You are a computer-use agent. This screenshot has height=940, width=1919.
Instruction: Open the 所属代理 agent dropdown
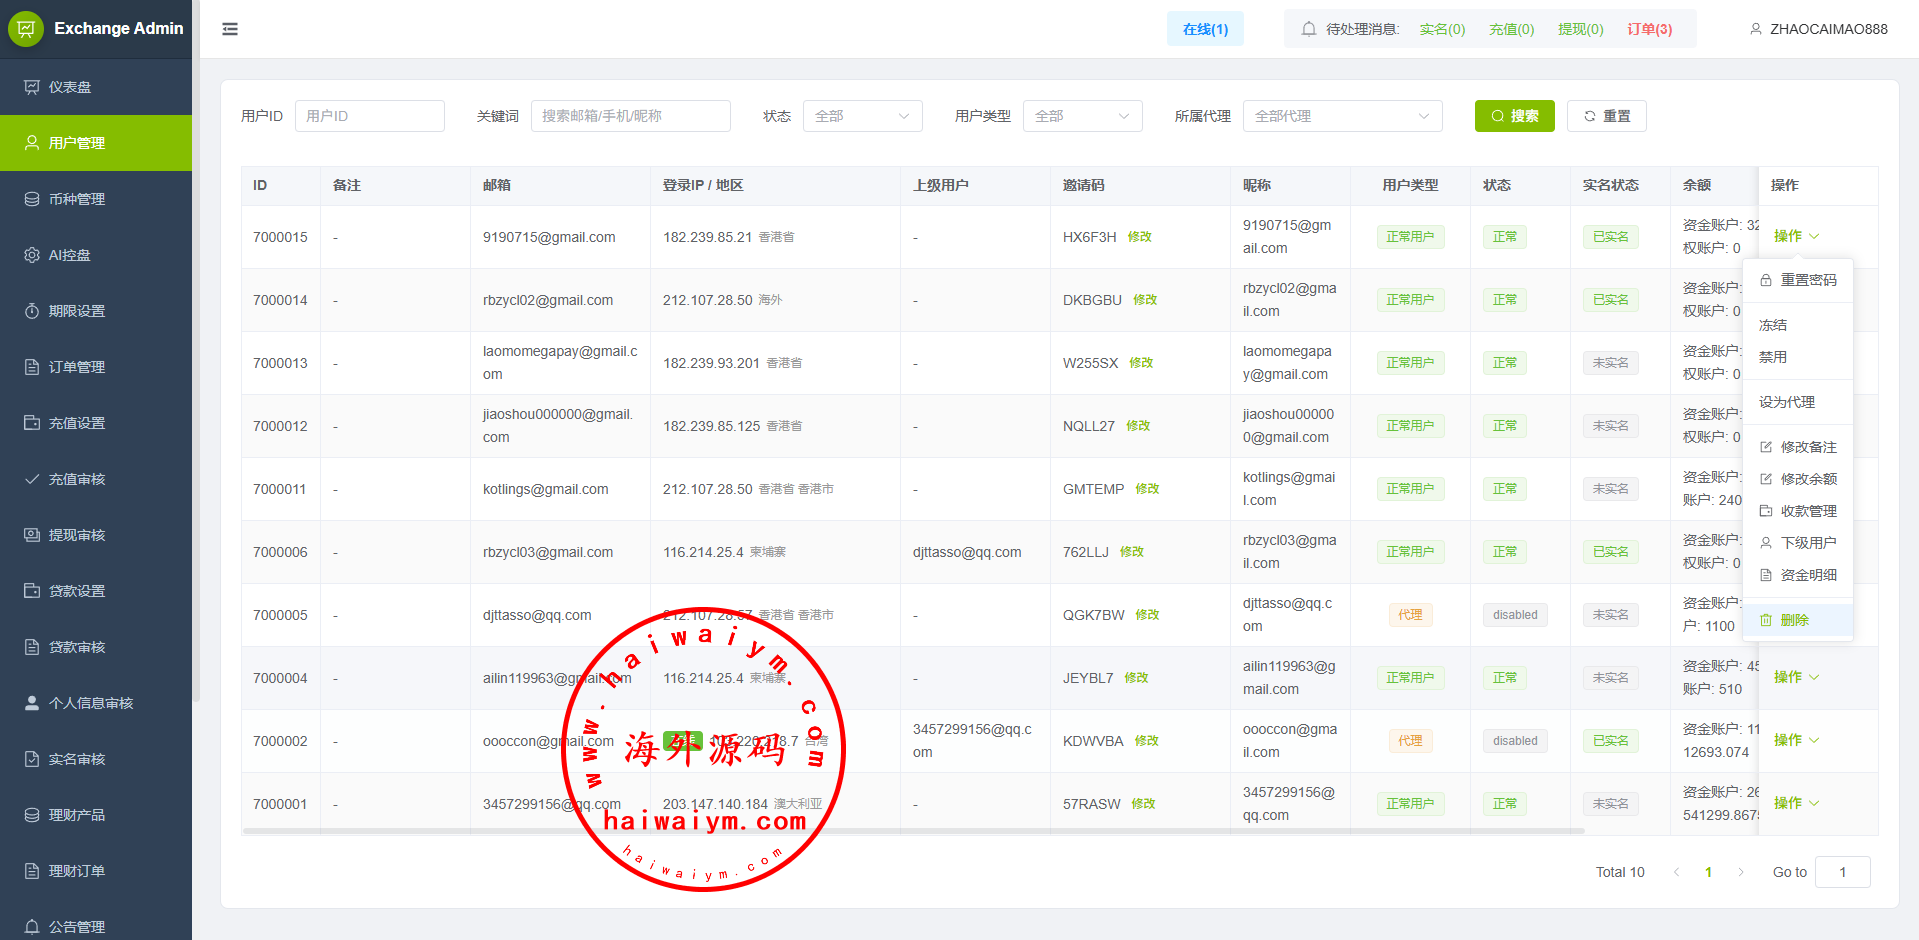pyautogui.click(x=1342, y=116)
